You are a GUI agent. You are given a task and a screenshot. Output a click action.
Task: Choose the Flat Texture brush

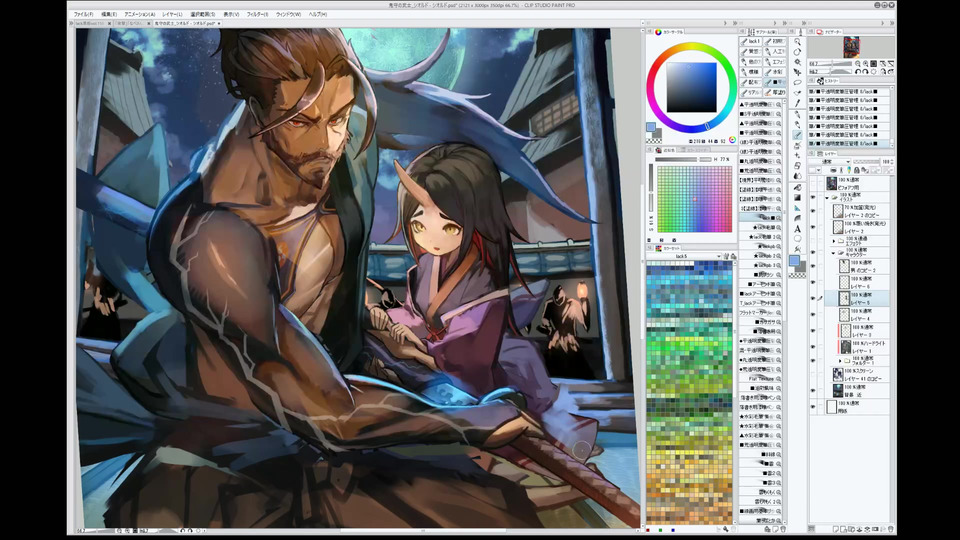click(x=760, y=378)
